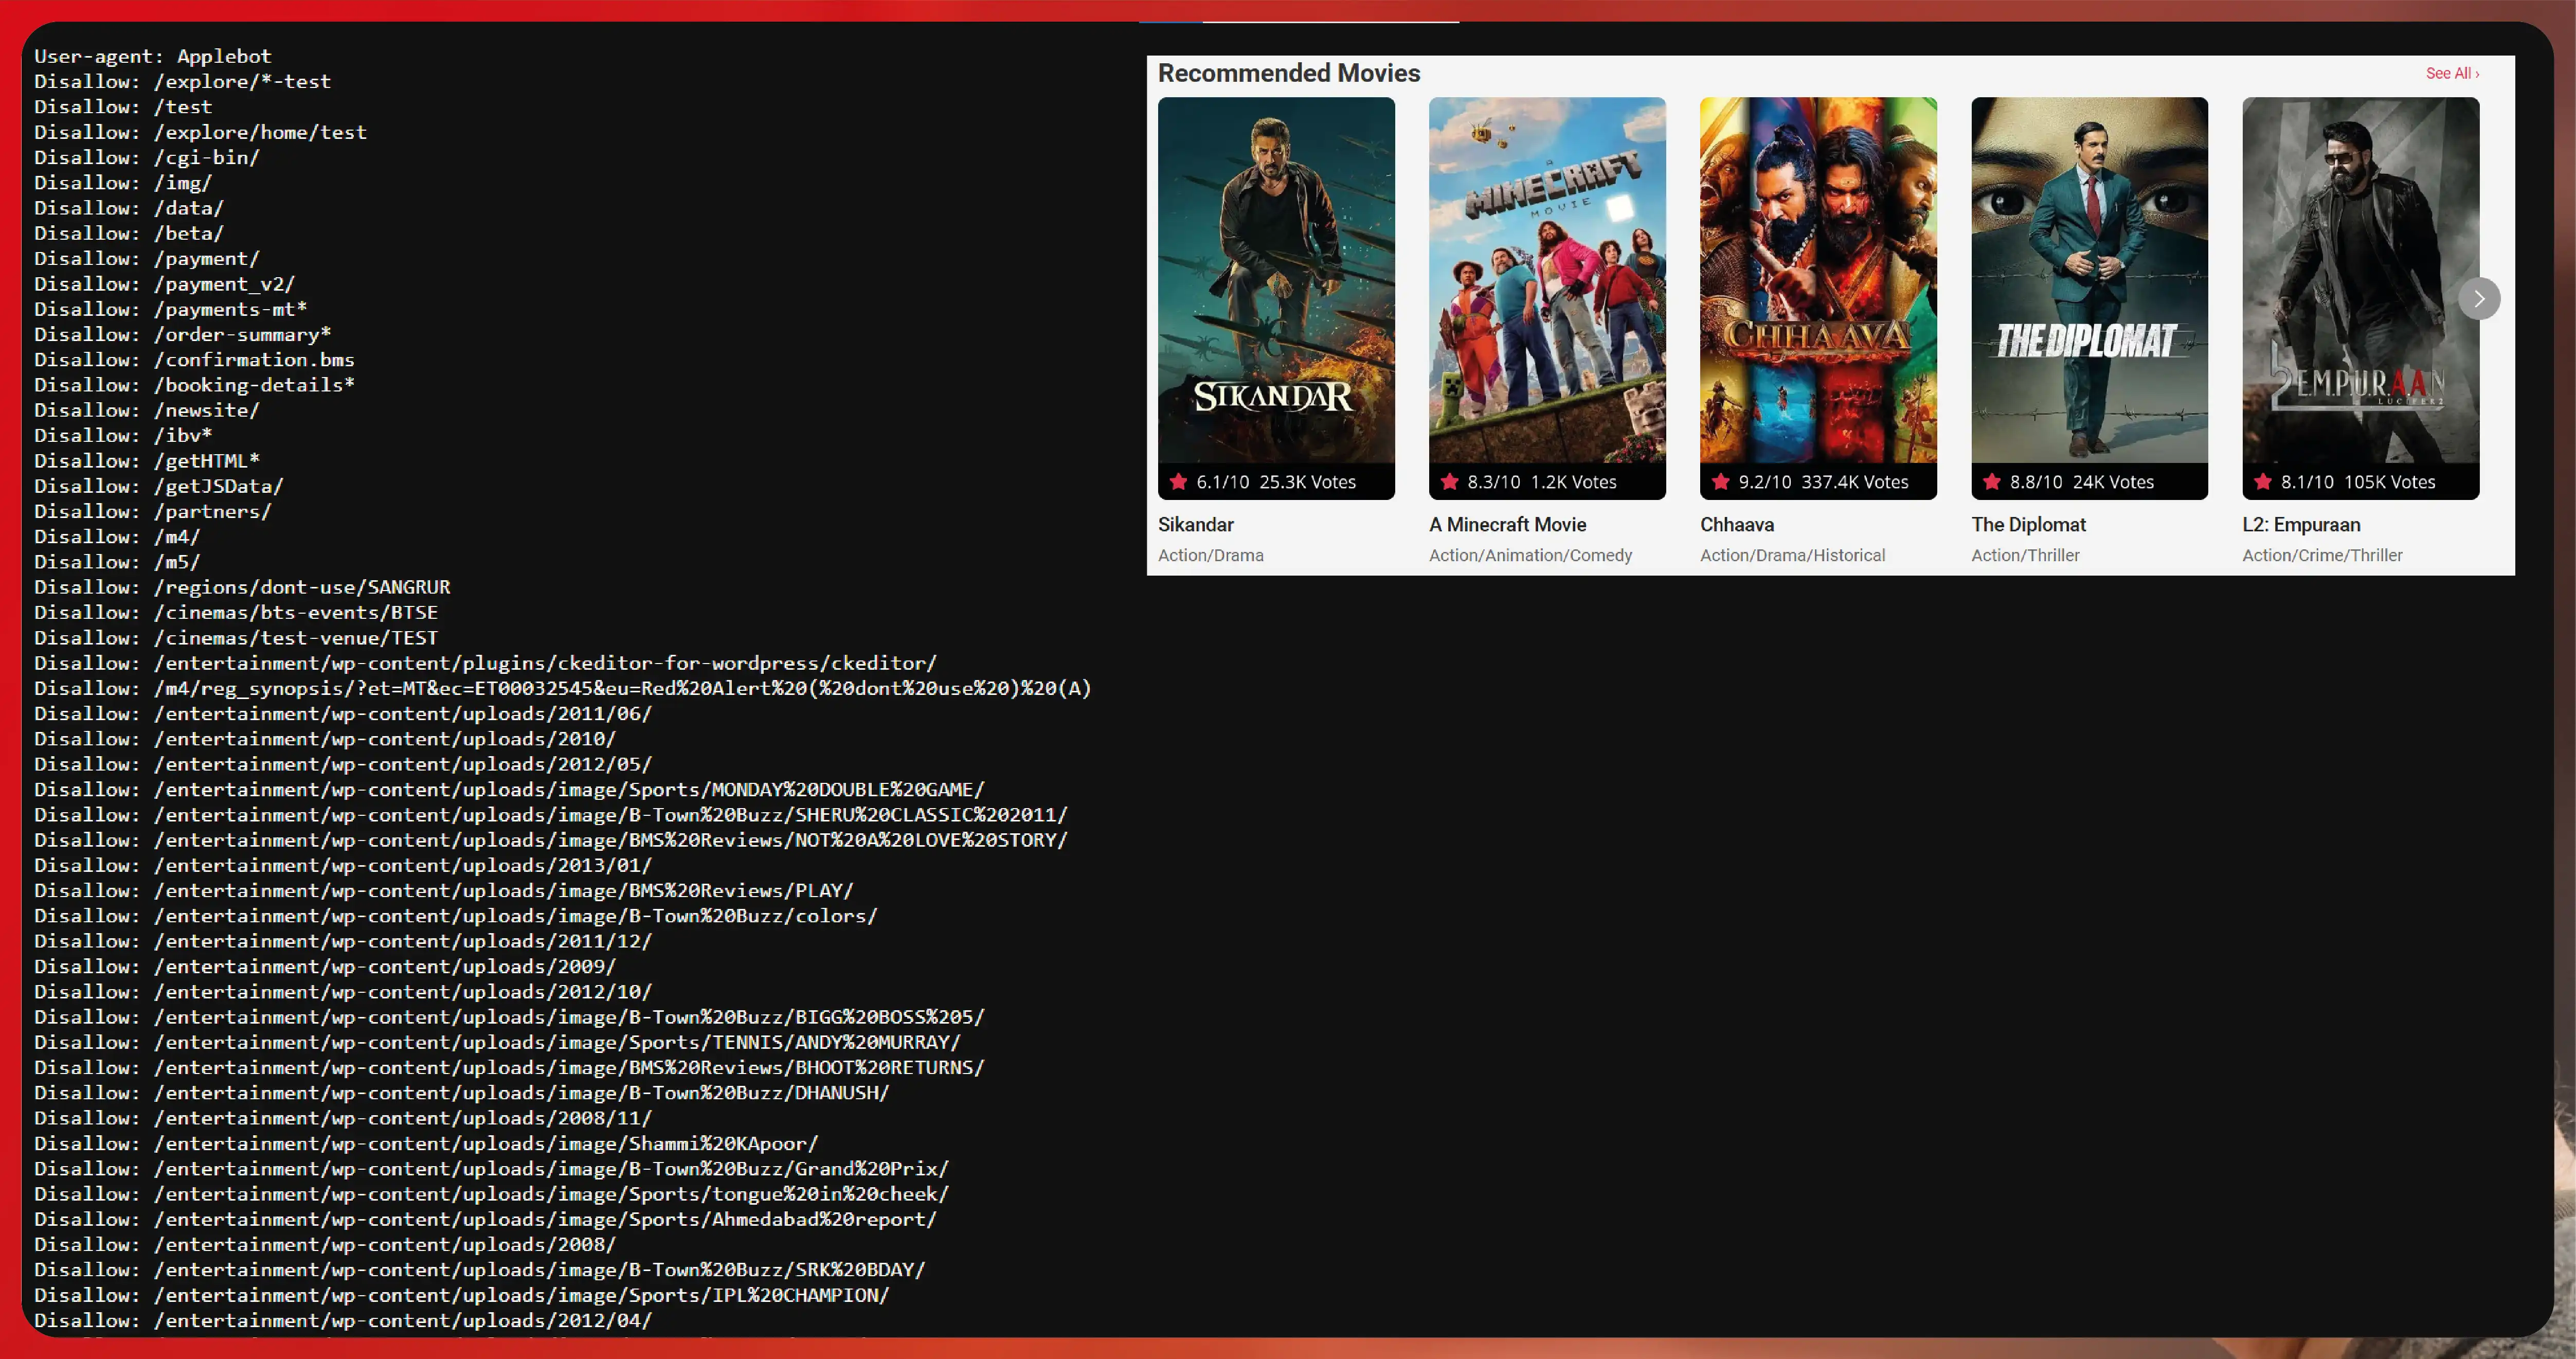This screenshot has width=2576, height=1359.
Task: Click the star icon on Chhaava rating
Action: point(1720,481)
